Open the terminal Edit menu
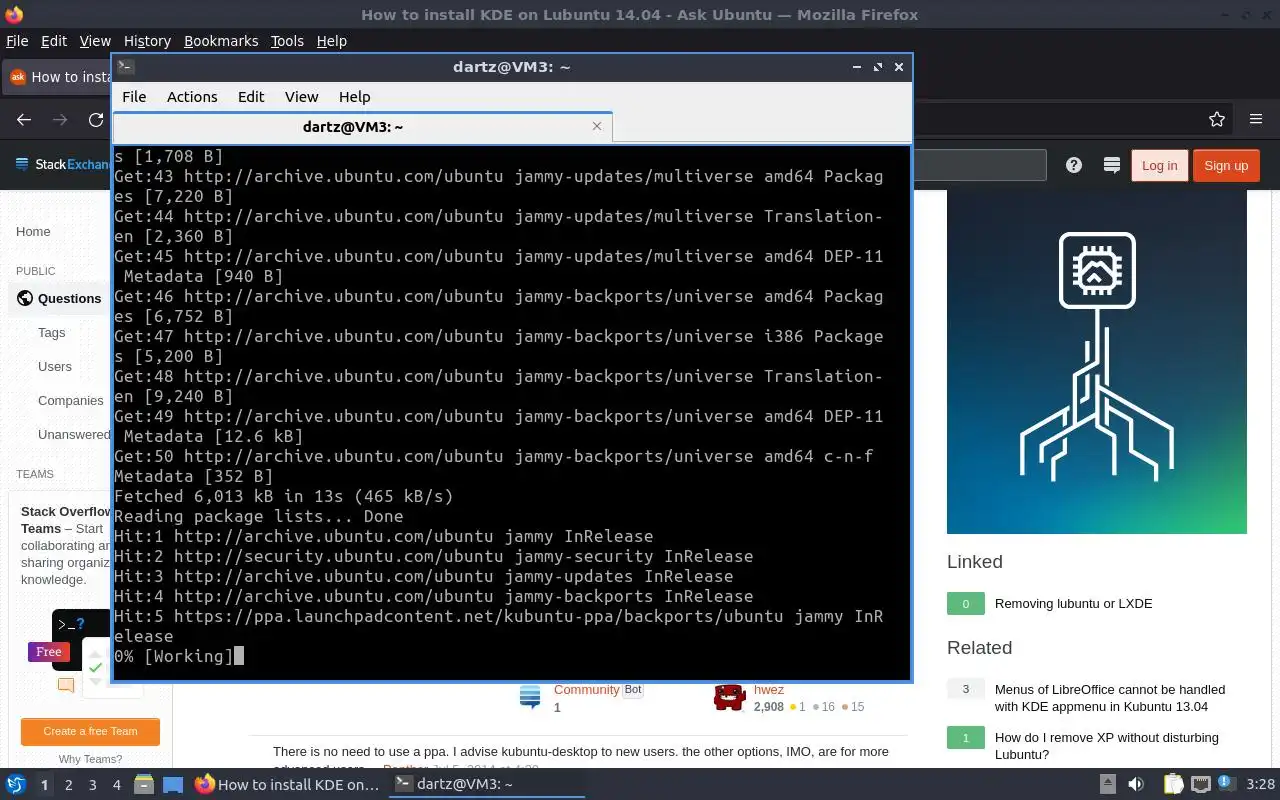The height and width of the screenshot is (800, 1280). pos(251,97)
